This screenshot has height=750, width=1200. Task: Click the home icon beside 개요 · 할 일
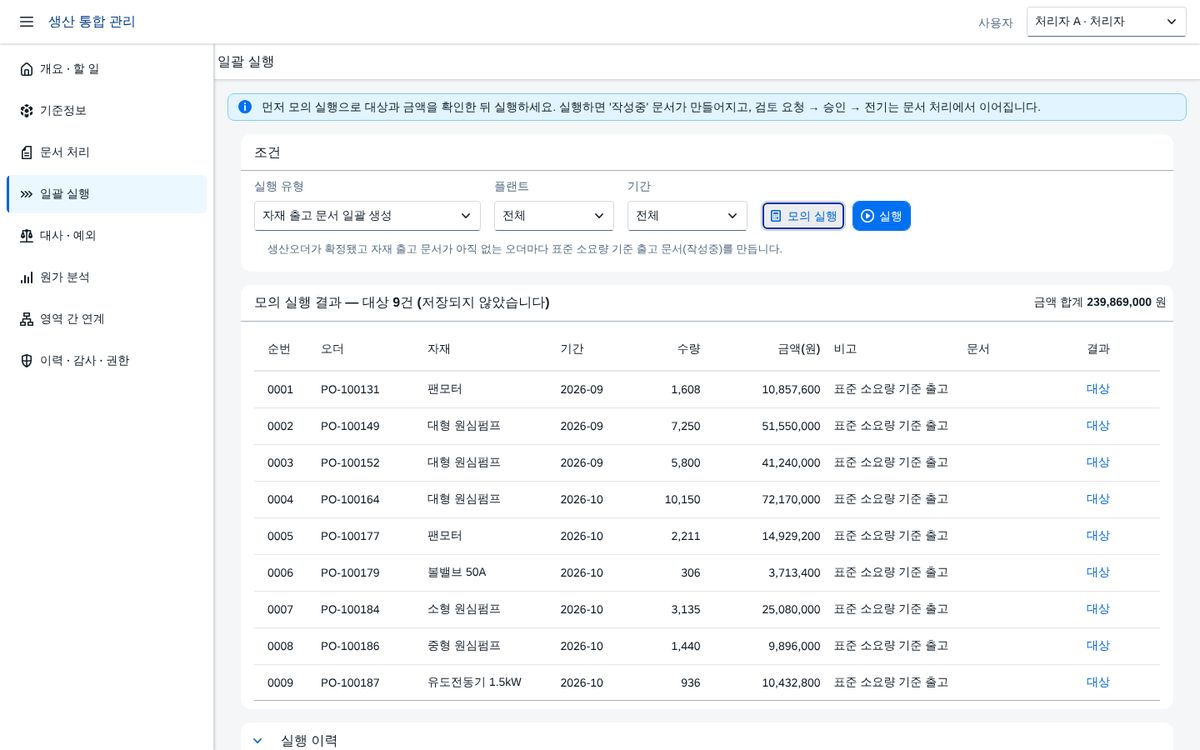click(27, 69)
